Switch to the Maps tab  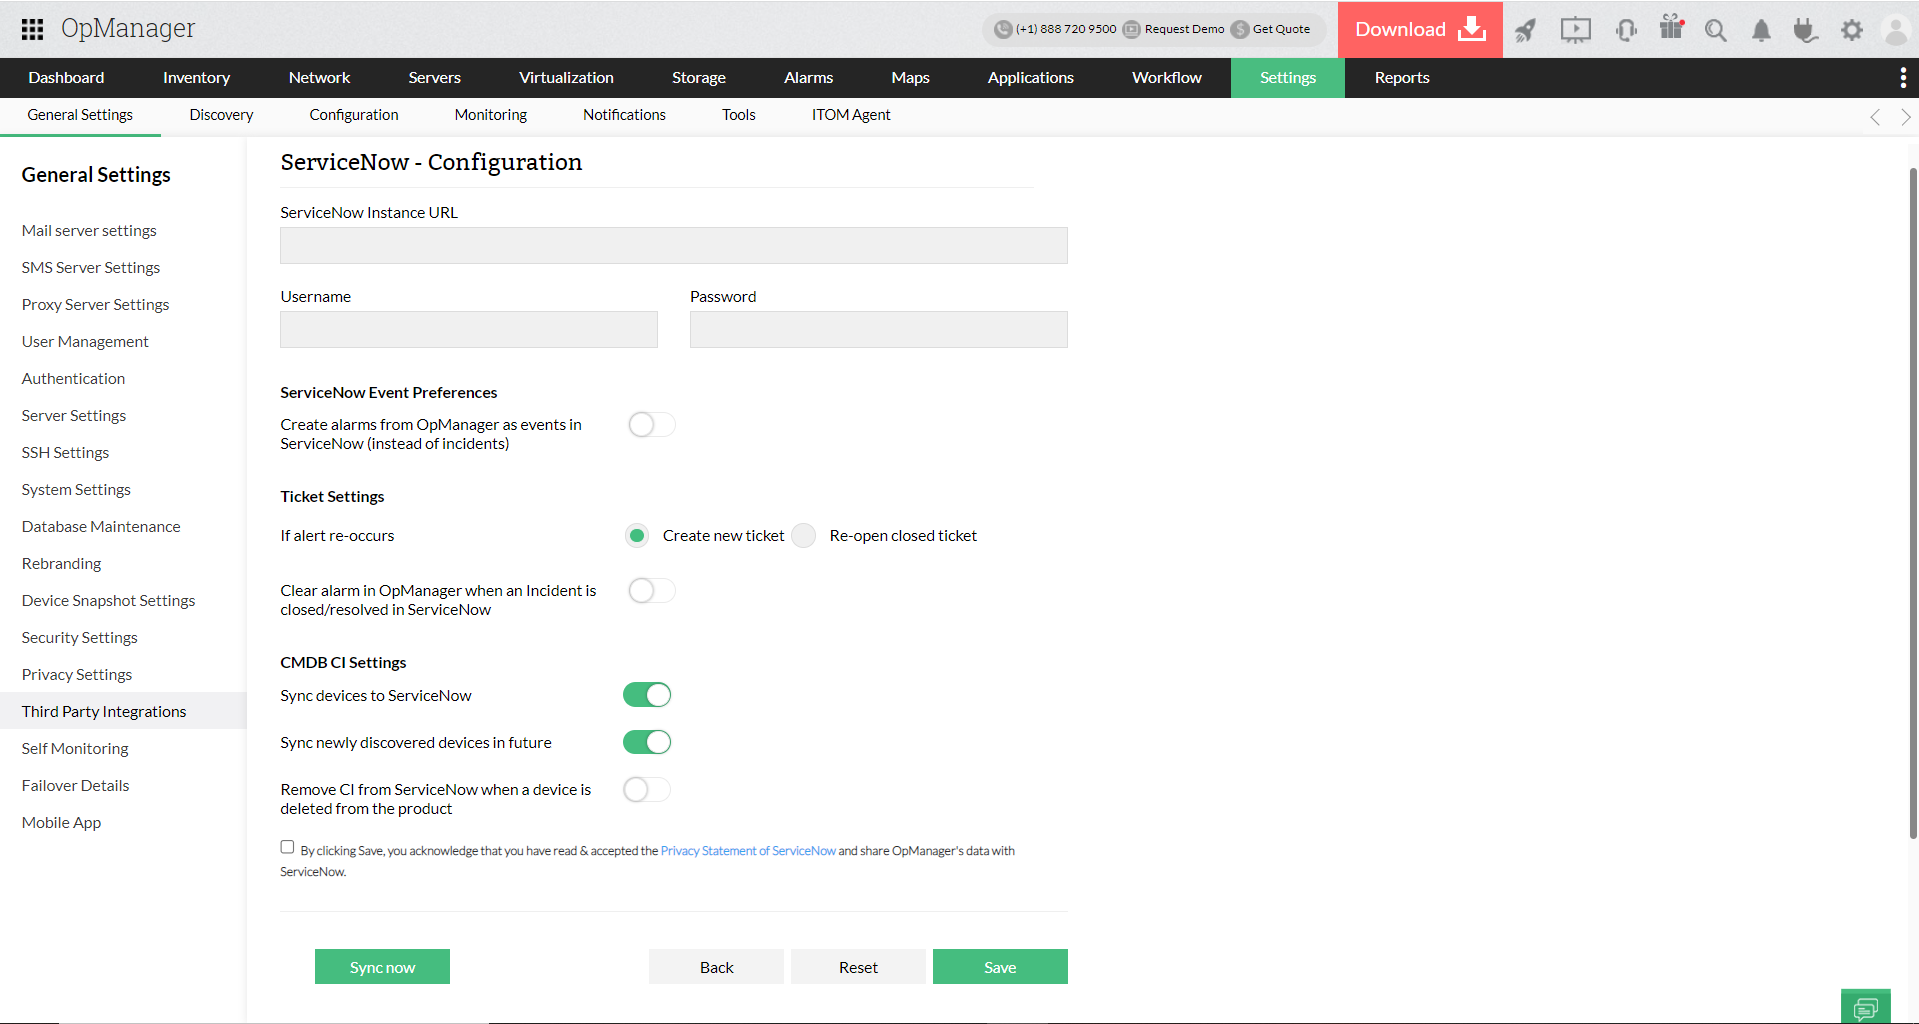click(910, 78)
